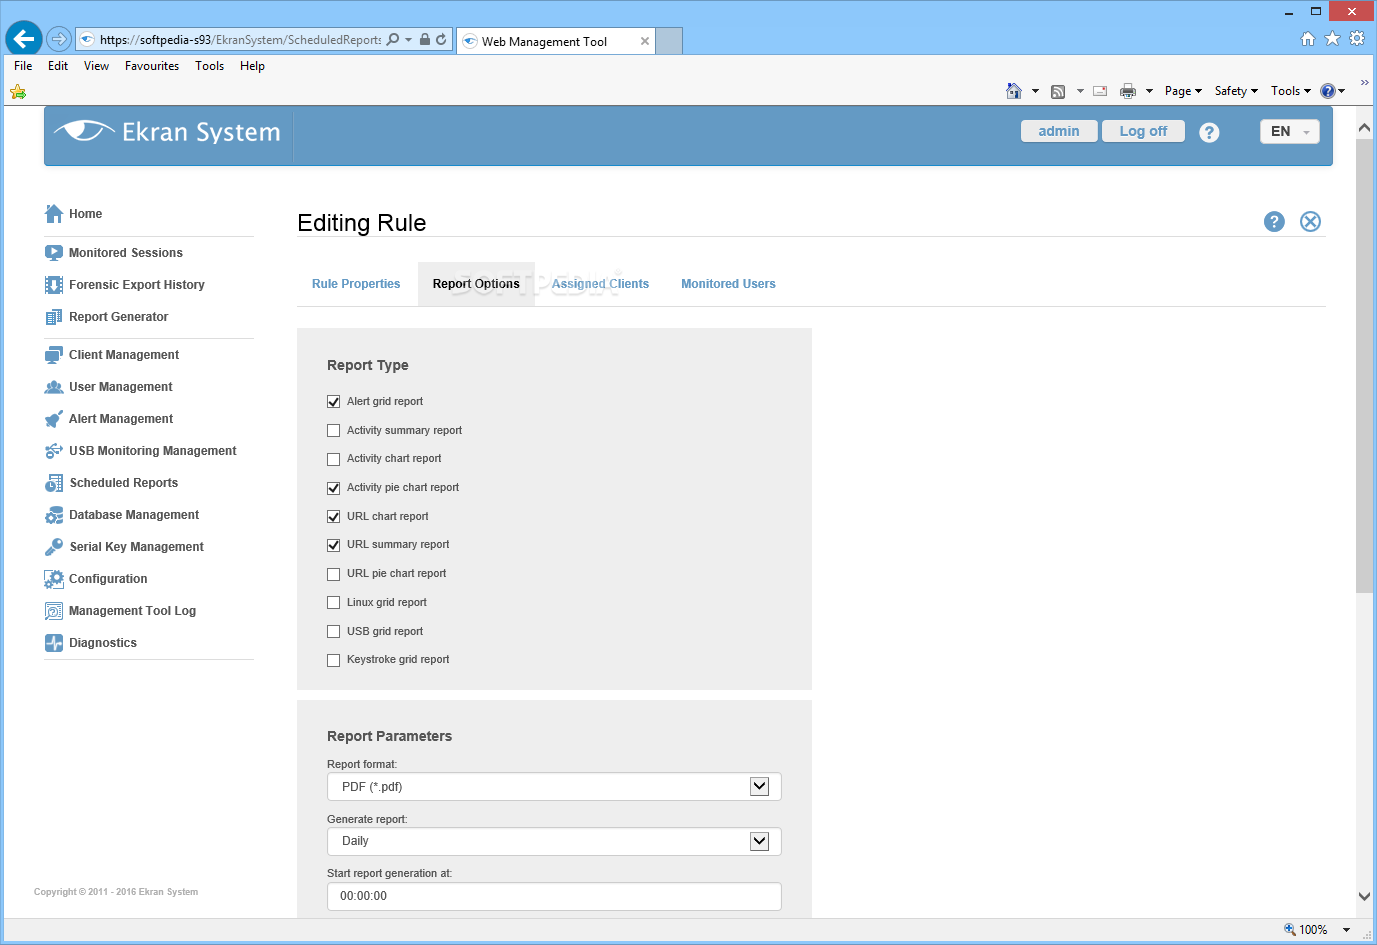Enable Activity summary report checkbox
The image size is (1377, 945).
tap(334, 431)
